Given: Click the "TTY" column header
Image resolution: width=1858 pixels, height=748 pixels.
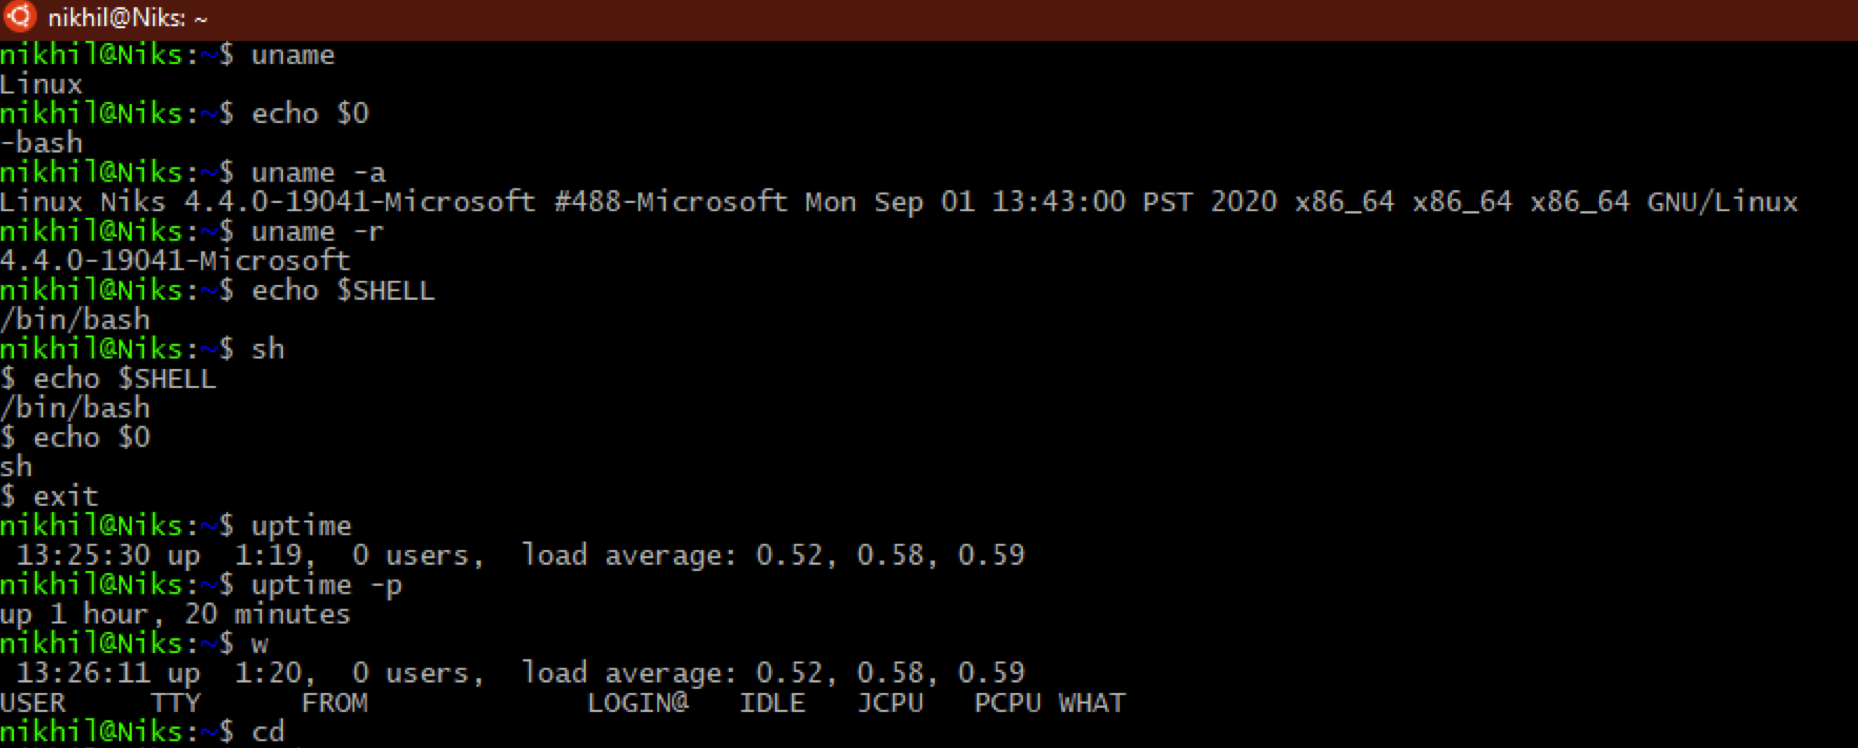Looking at the screenshot, I should 176,703.
